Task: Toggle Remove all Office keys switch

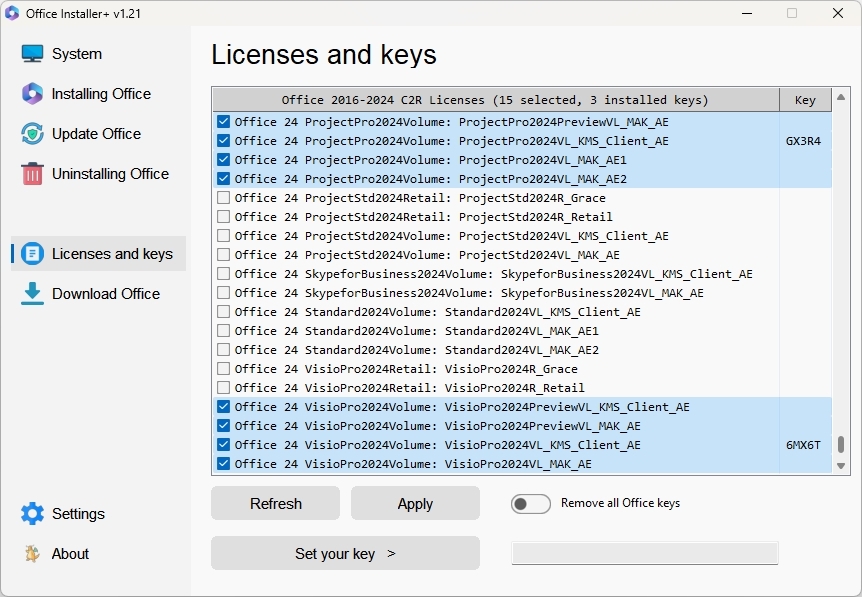Action: 531,504
